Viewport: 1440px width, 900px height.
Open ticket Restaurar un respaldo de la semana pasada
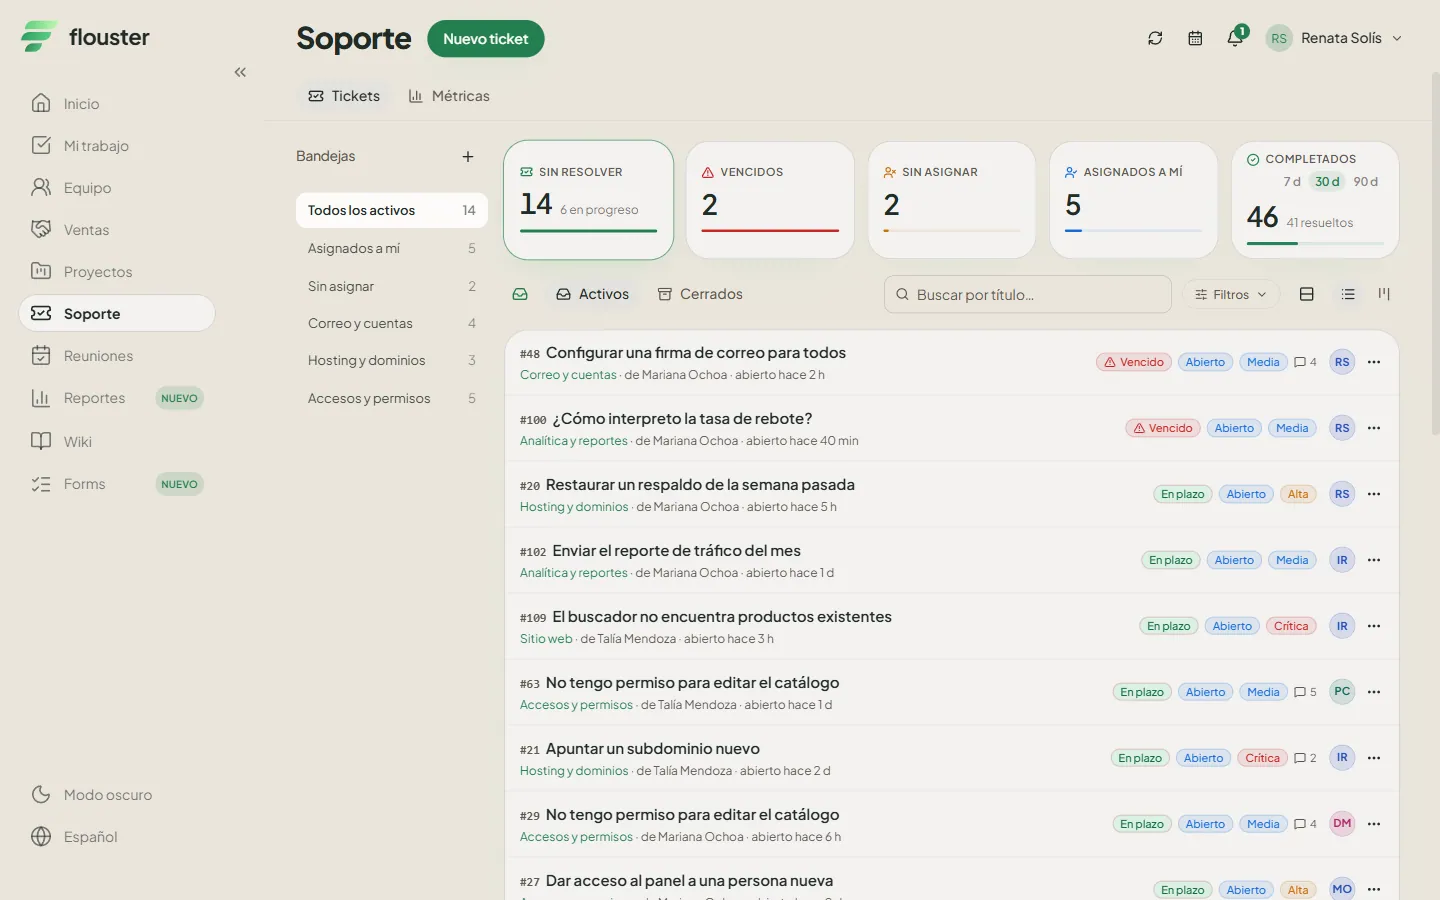700,485
